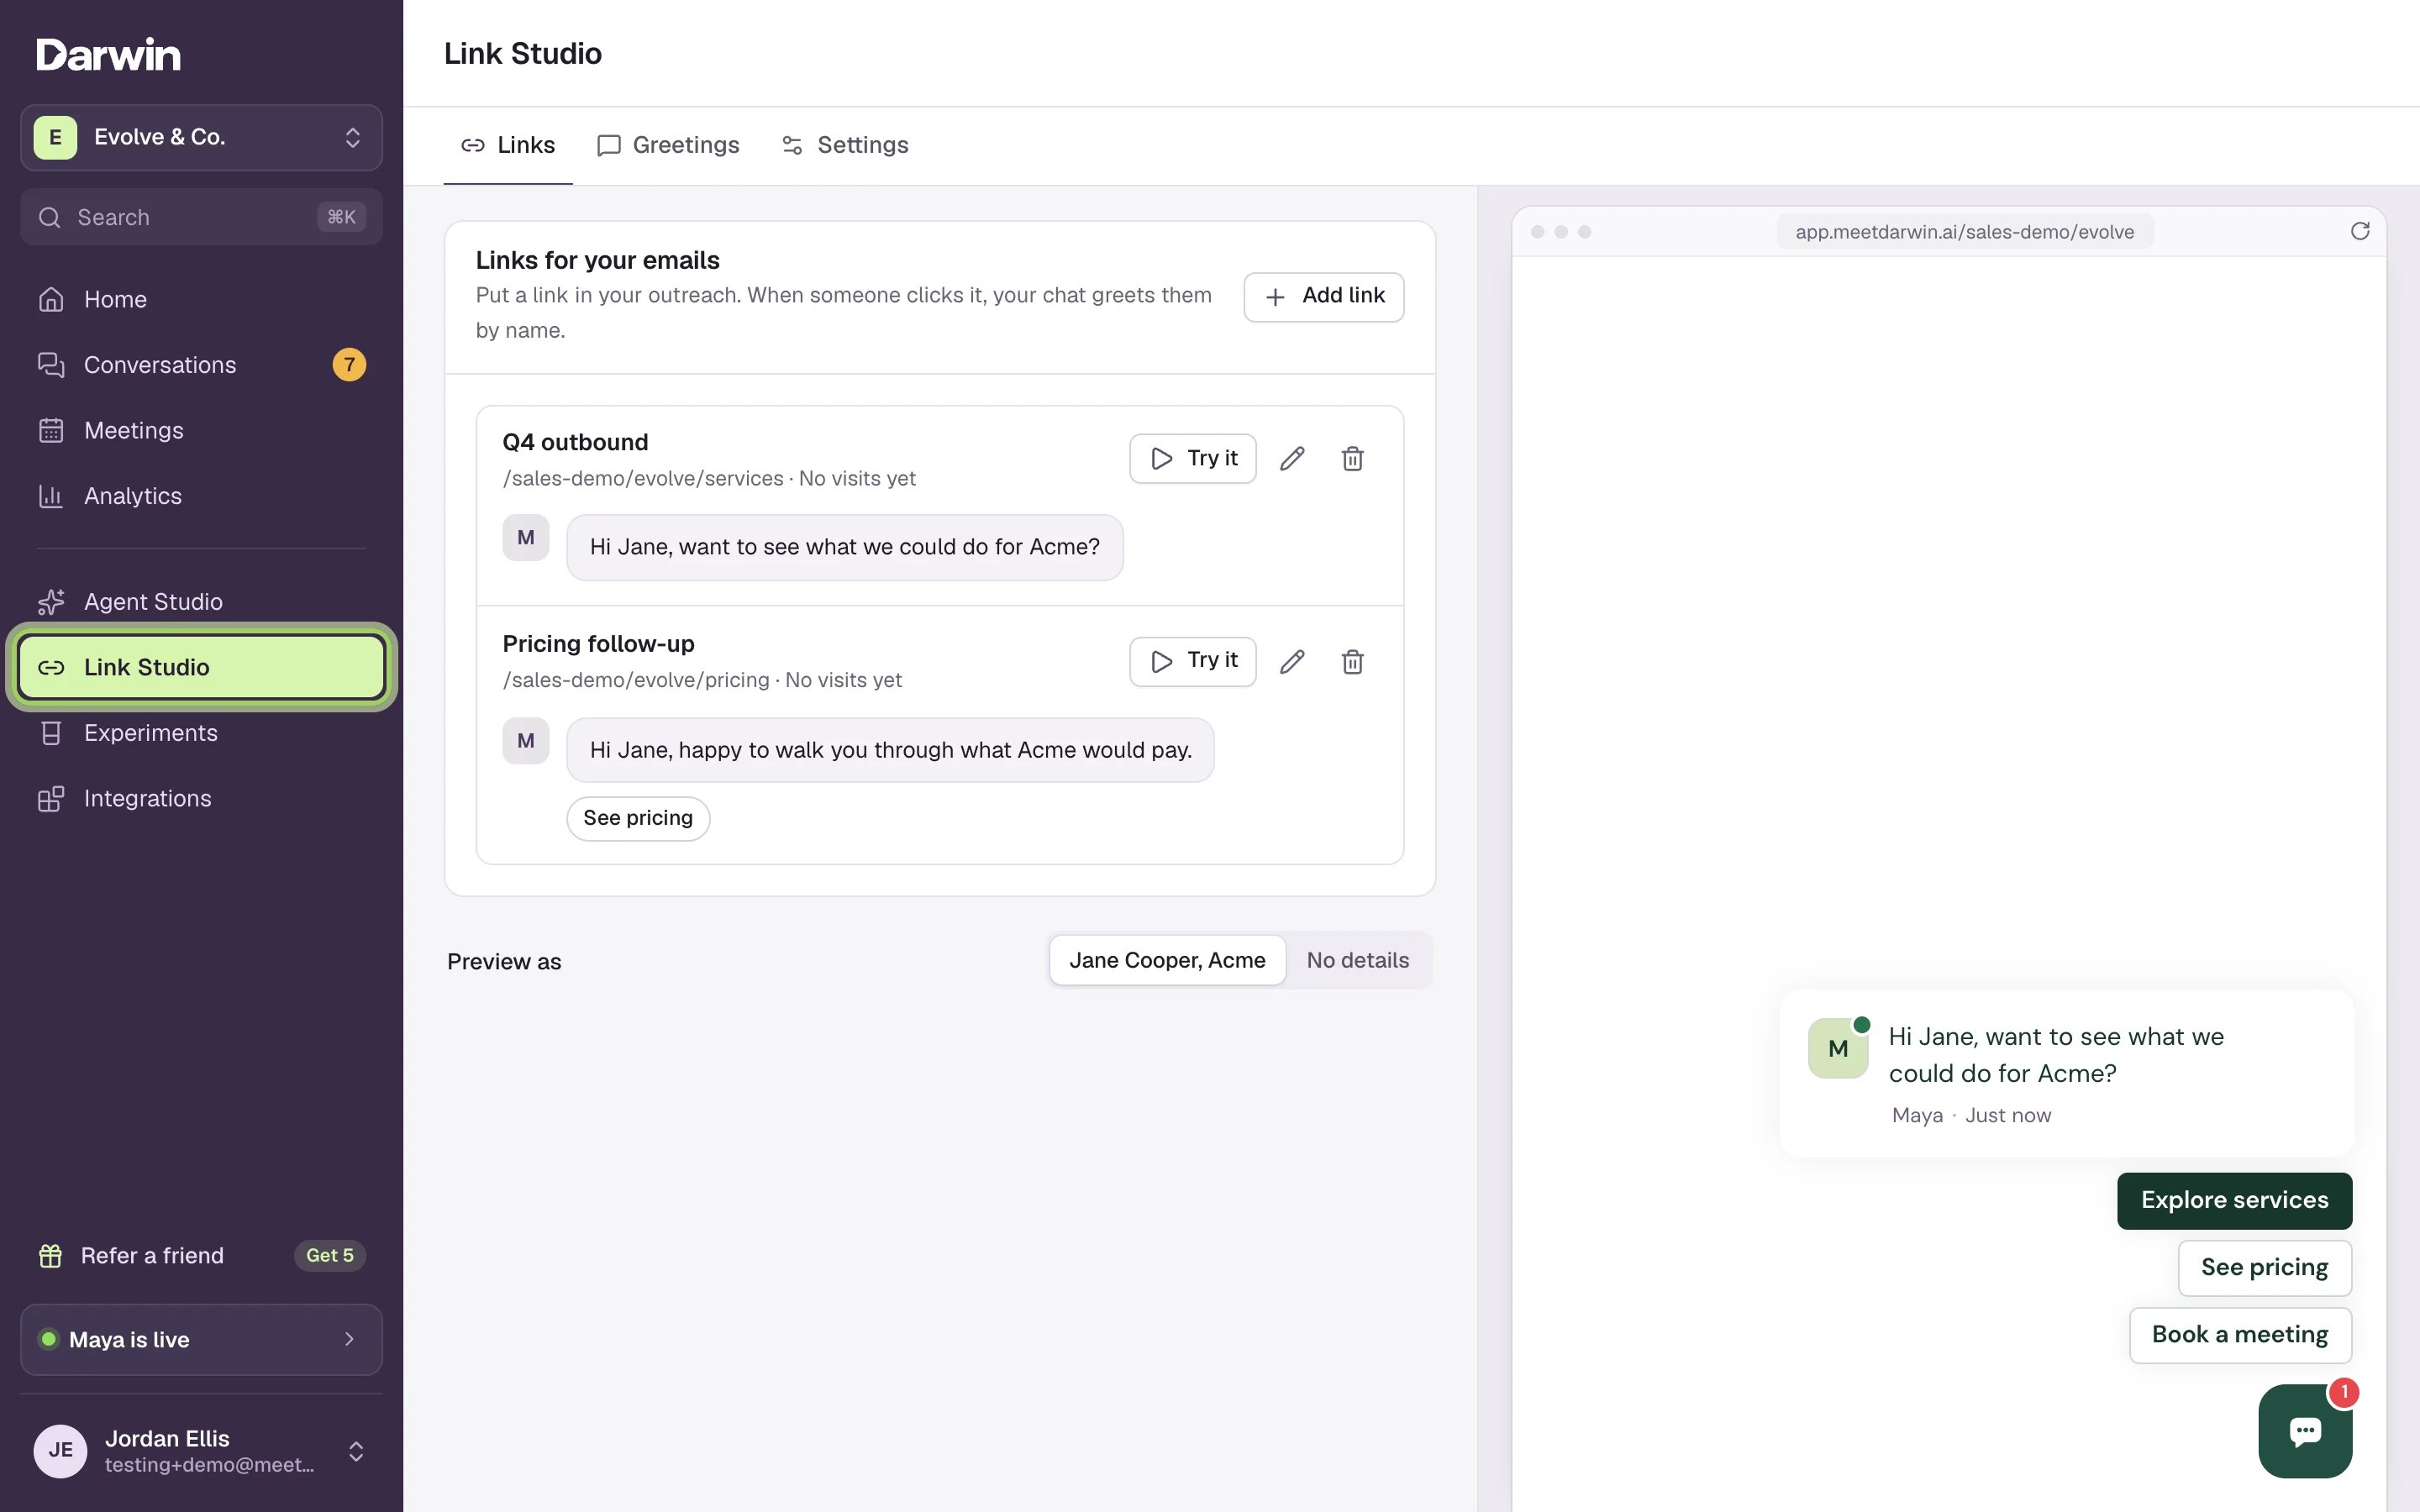Click the /sales-demo/evolve/pricing path text

[x=636, y=680]
